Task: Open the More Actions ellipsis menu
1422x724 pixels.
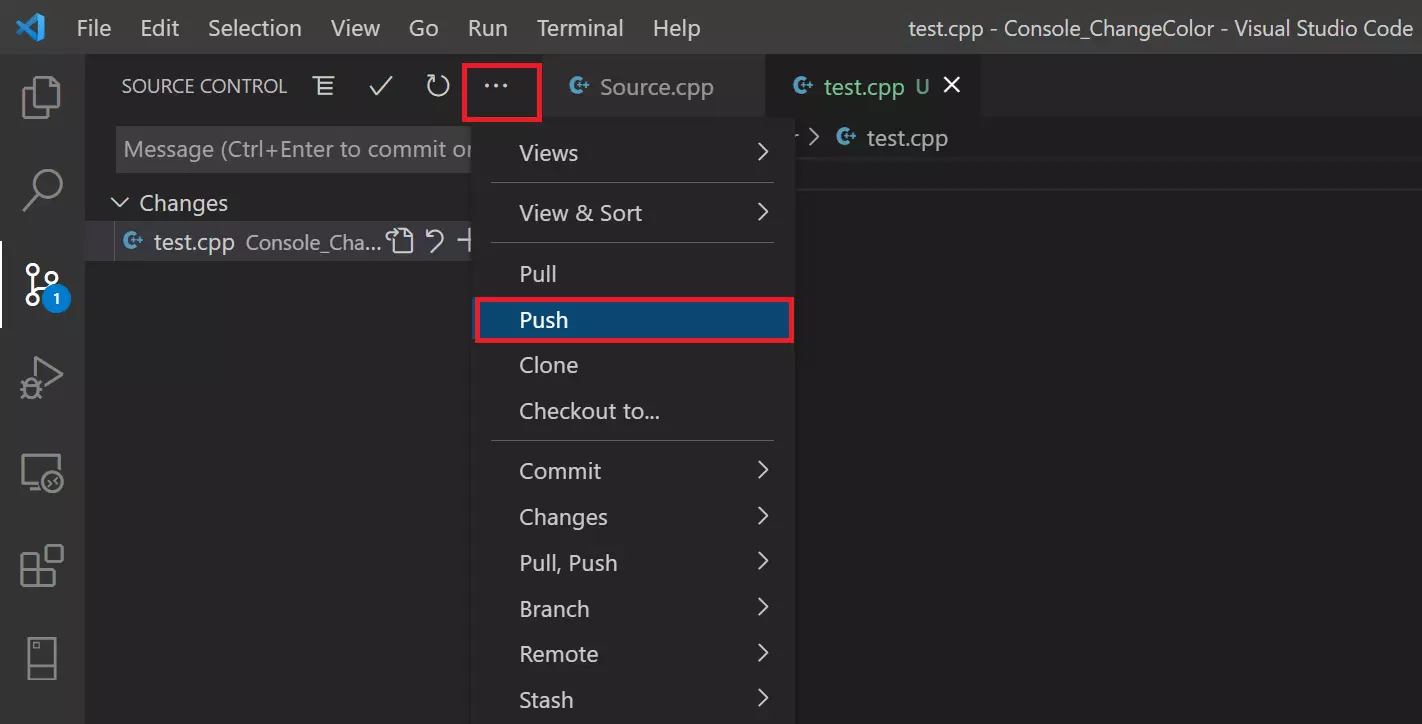Action: click(x=496, y=86)
